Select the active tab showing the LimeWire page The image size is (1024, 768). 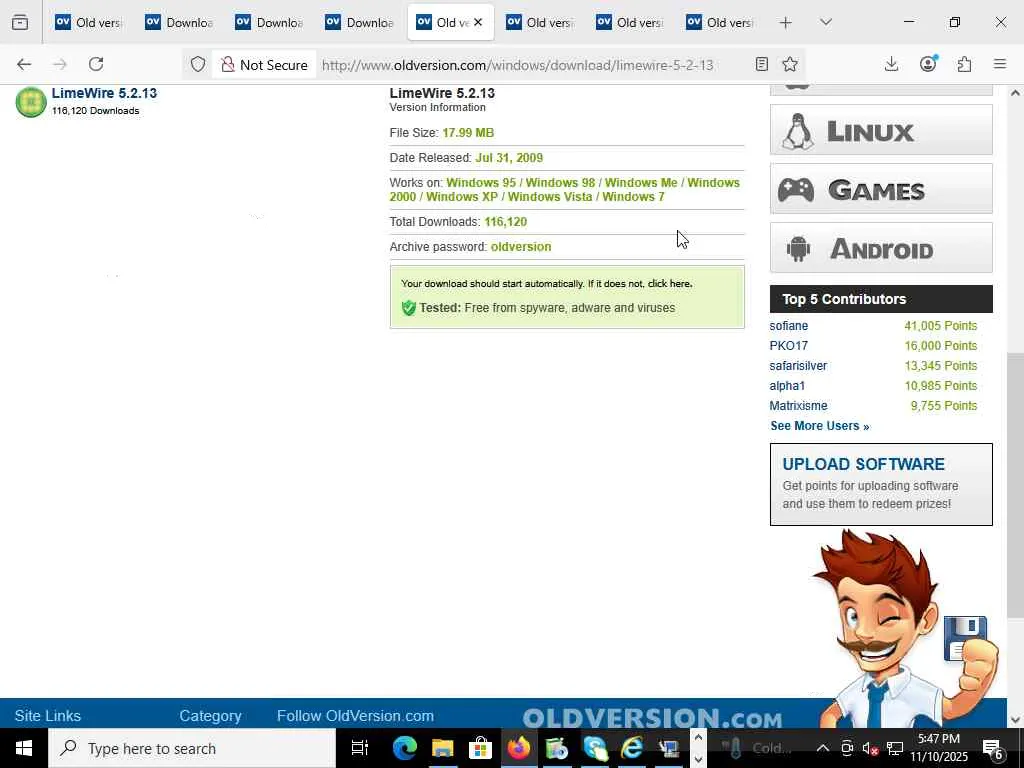click(x=451, y=22)
